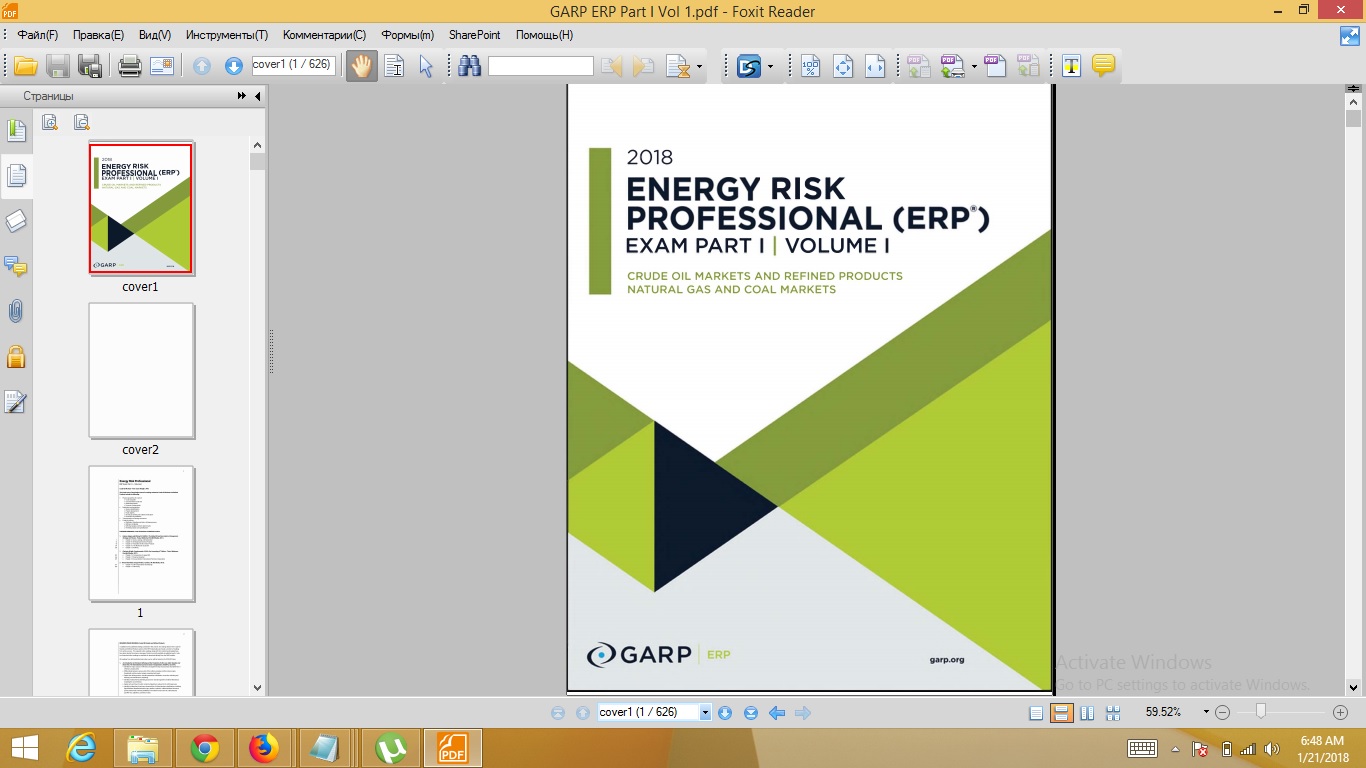Open the scanner PDF dropdown arrow

pos(974,68)
